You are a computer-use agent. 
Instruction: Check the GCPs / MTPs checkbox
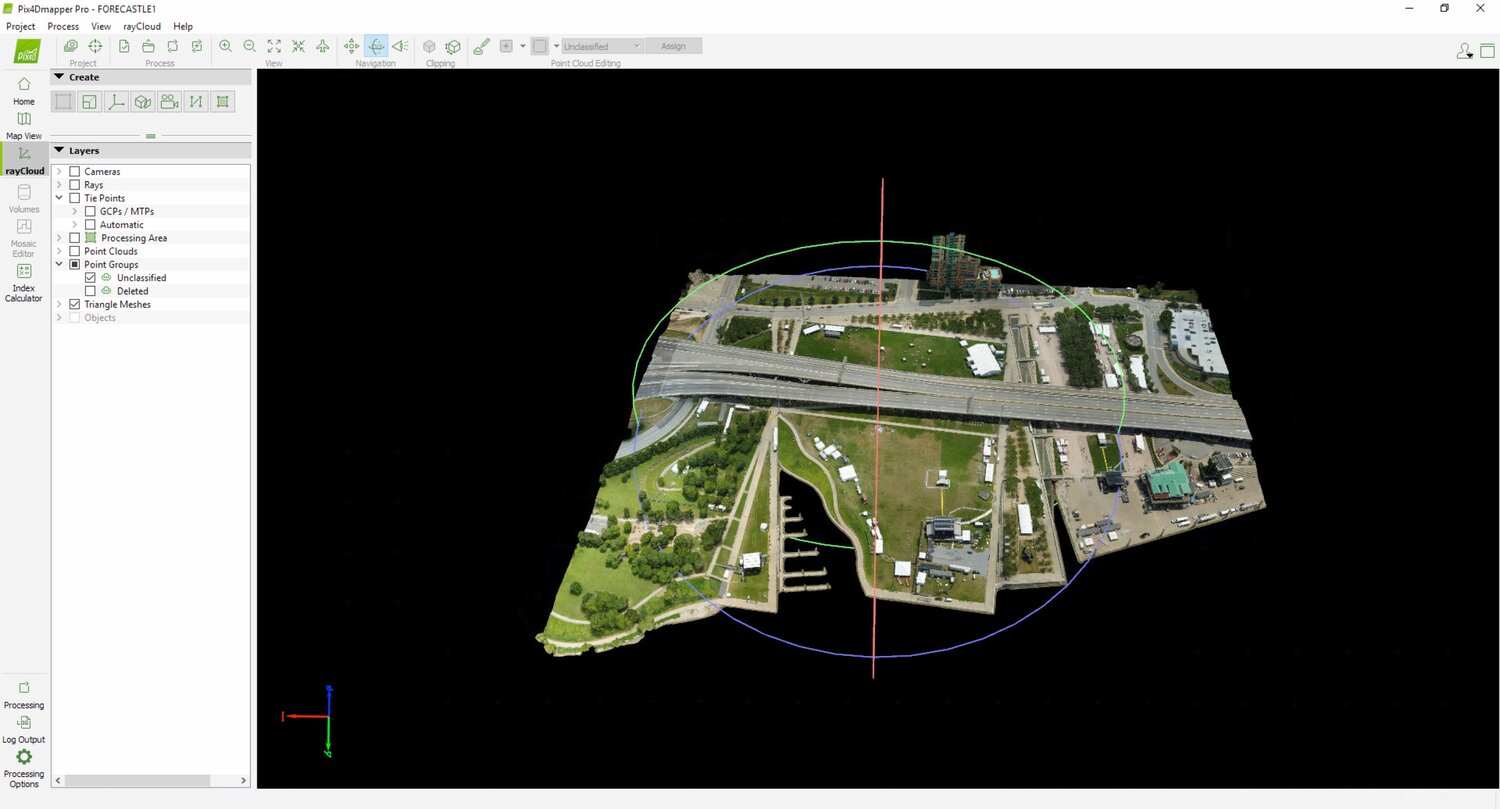(x=90, y=212)
